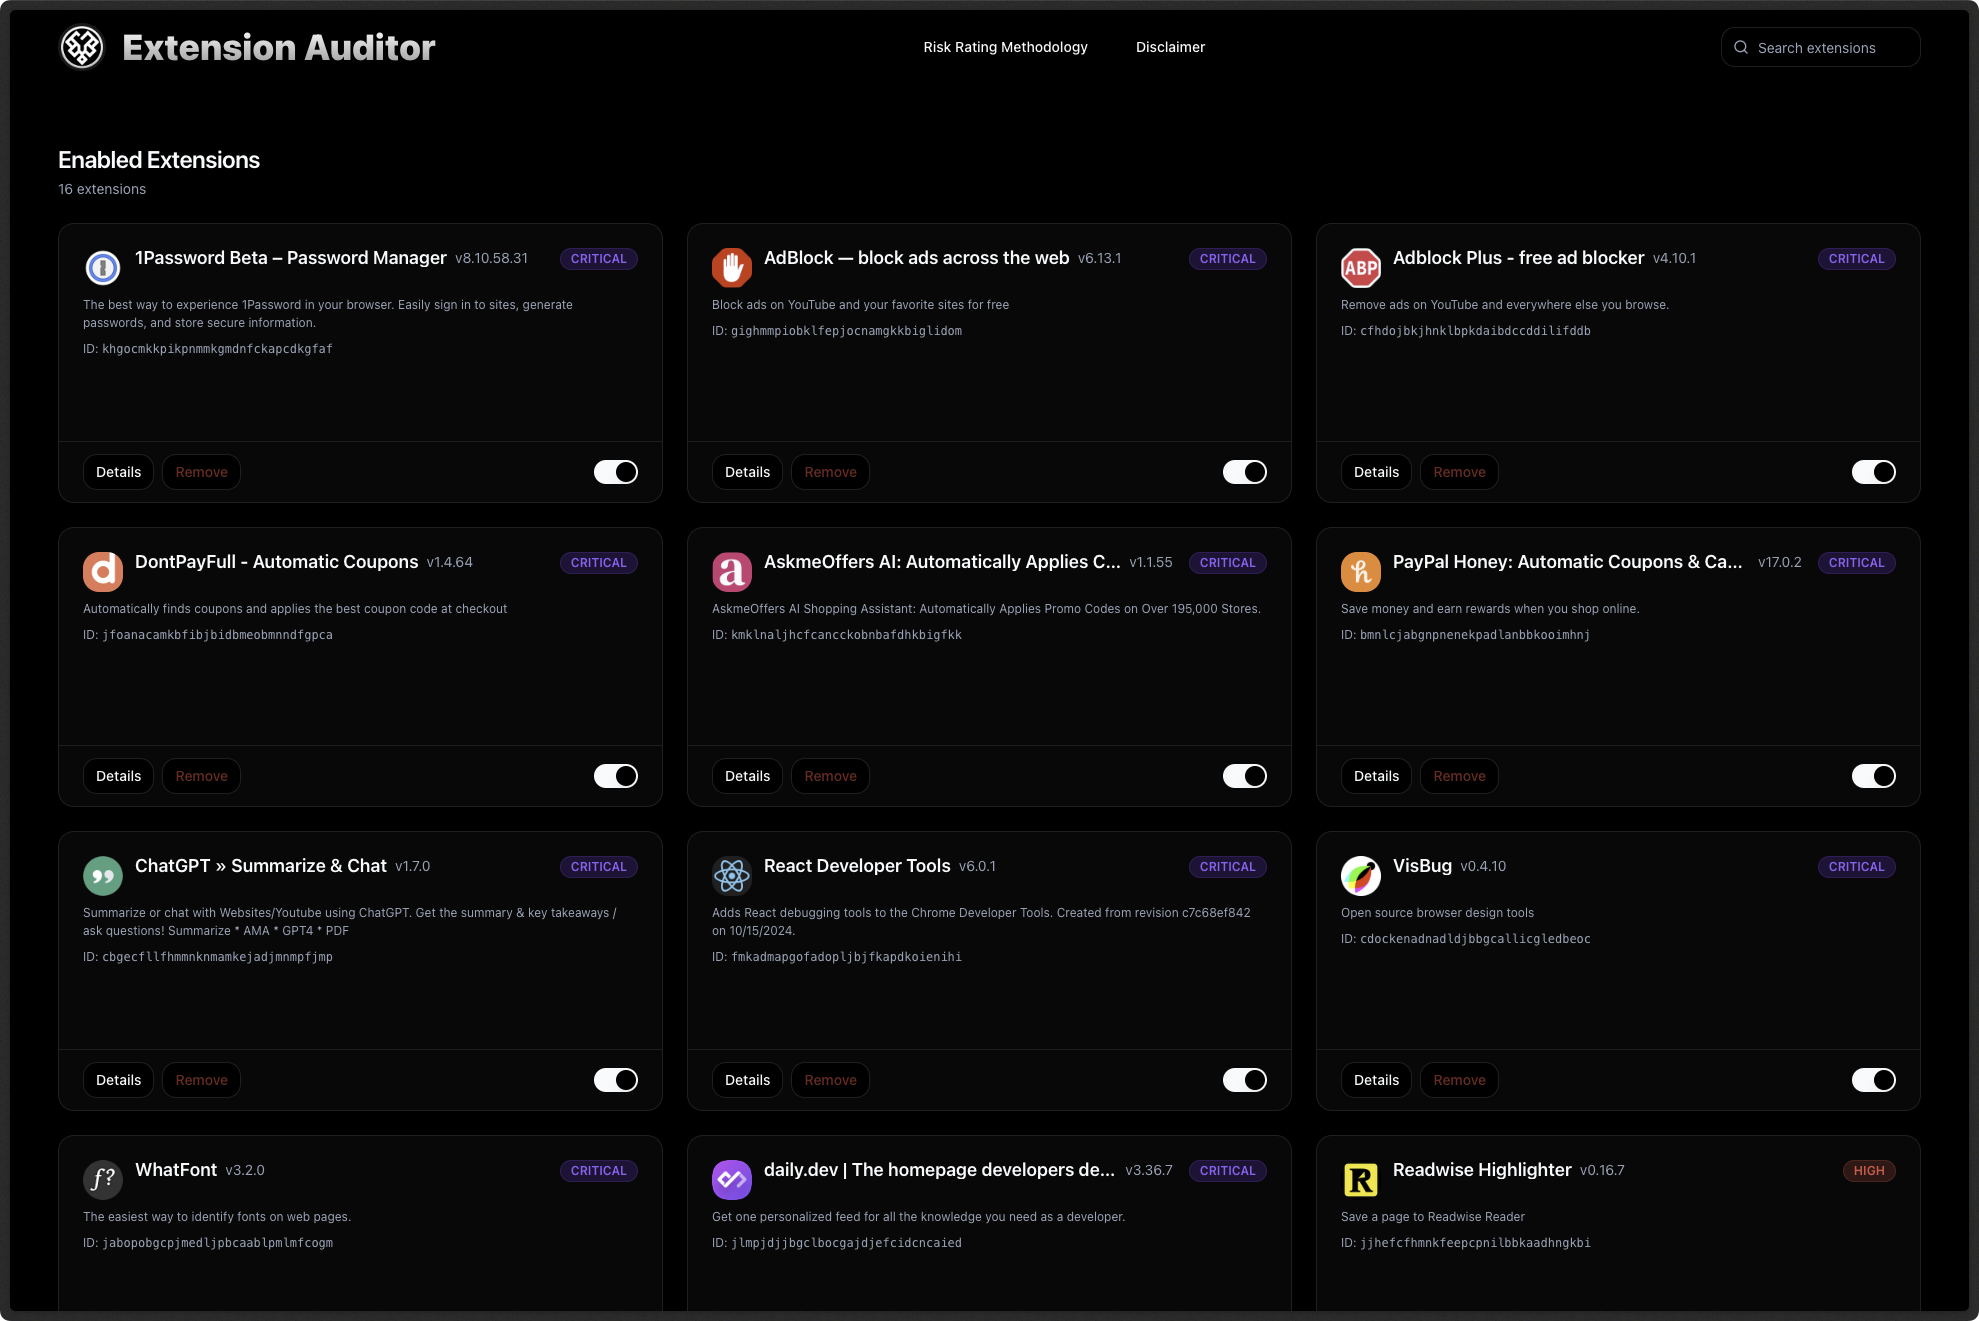Screen dimensions: 1979x1321
Task: Remove the AdBlock extension
Action: point(830,472)
